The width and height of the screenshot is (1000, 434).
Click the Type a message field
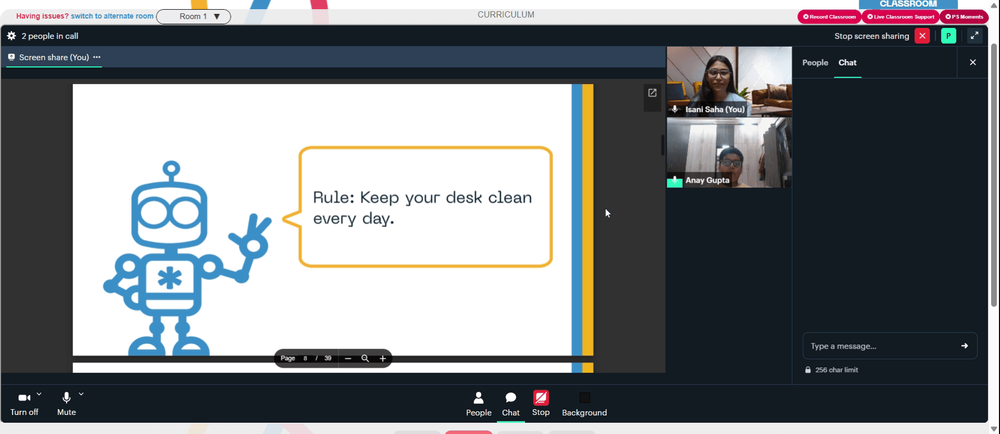[890, 346]
